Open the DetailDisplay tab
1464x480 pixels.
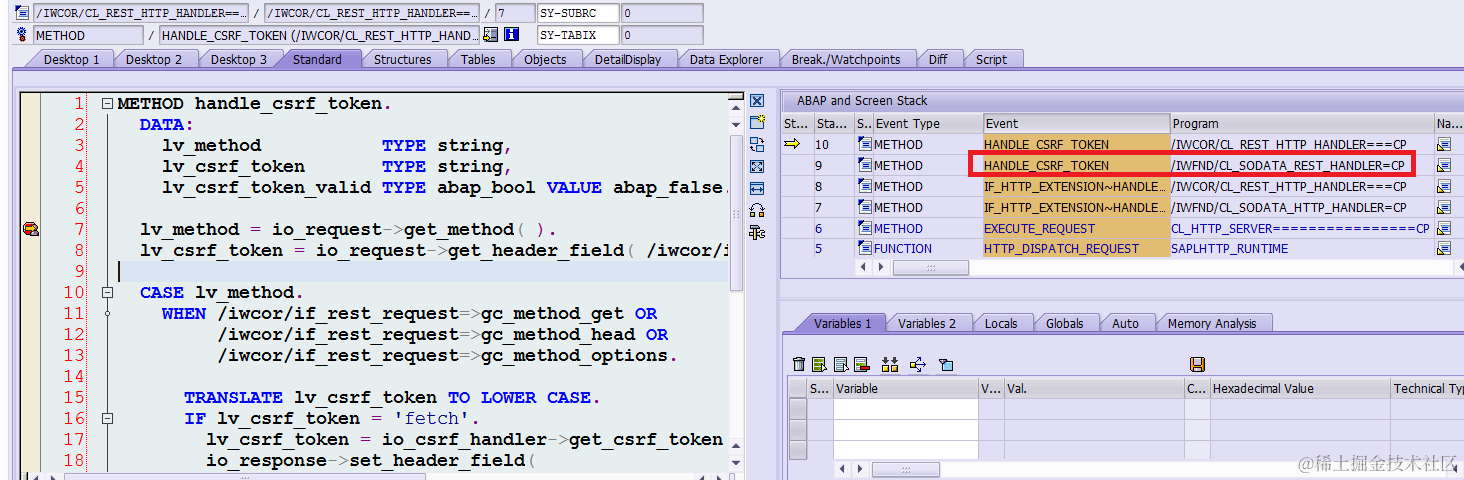[x=628, y=60]
